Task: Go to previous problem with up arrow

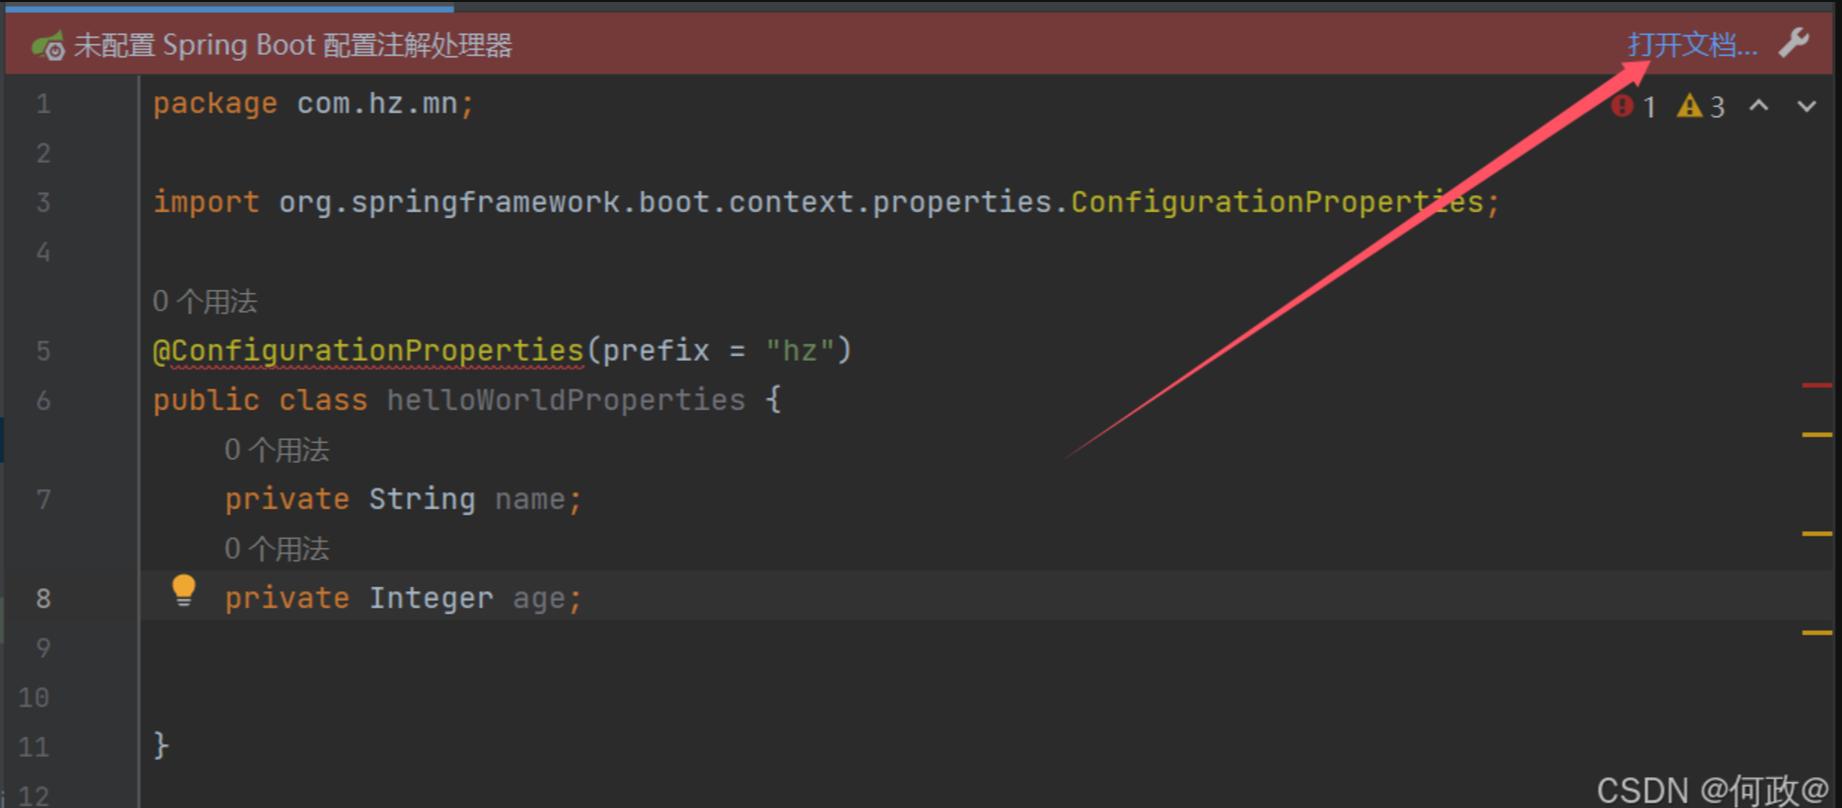Action: pyautogui.click(x=1759, y=106)
